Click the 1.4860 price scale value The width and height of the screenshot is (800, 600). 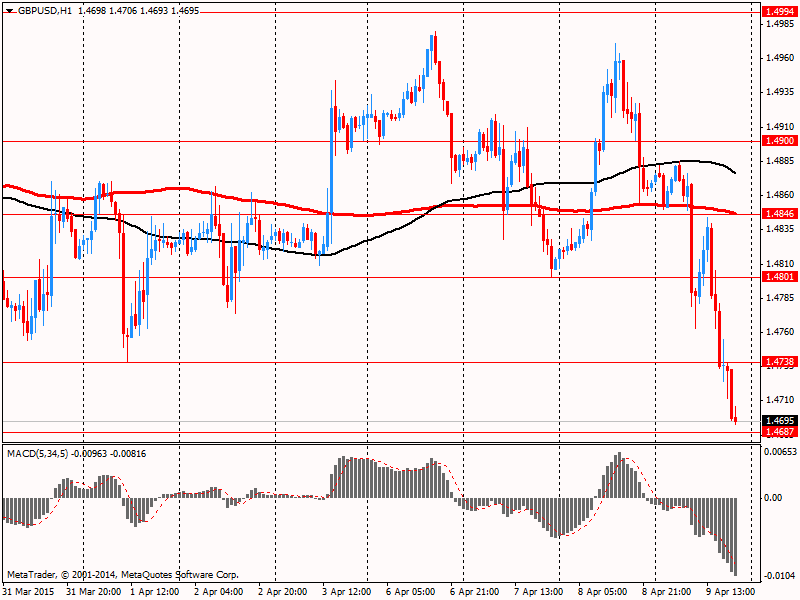pos(780,195)
